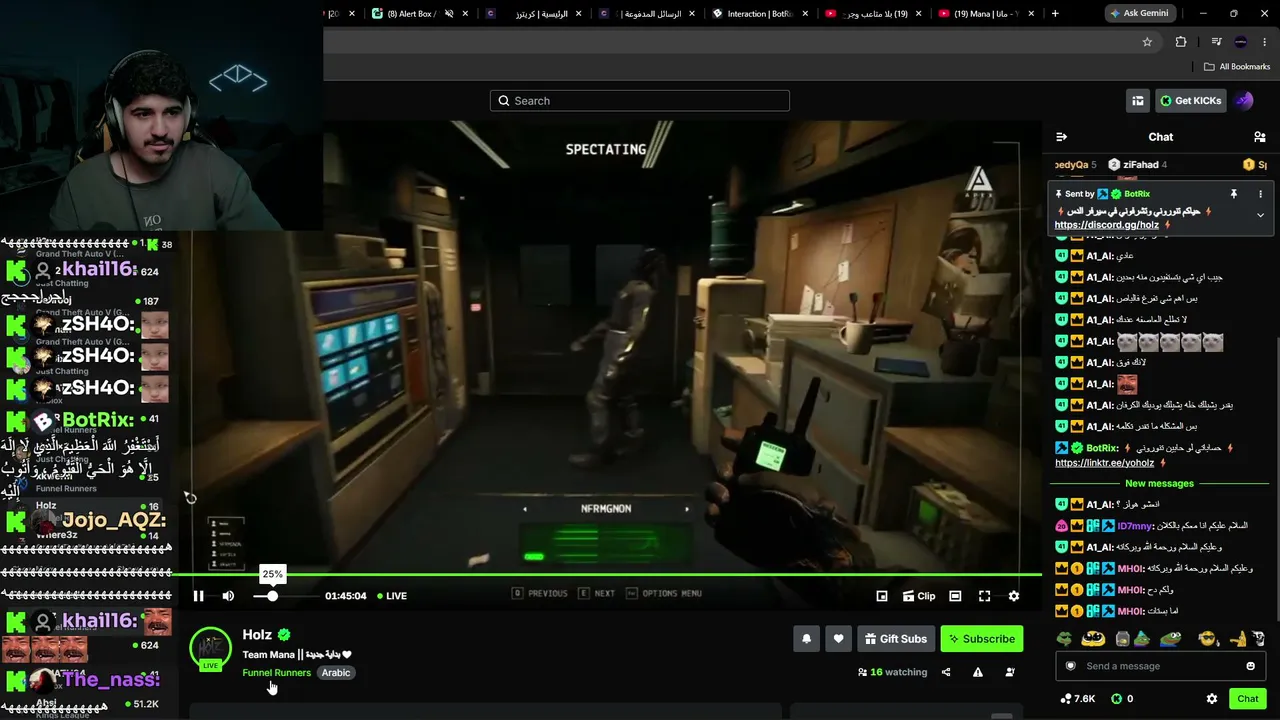Open the discord.gg/holz link

click(x=1106, y=225)
